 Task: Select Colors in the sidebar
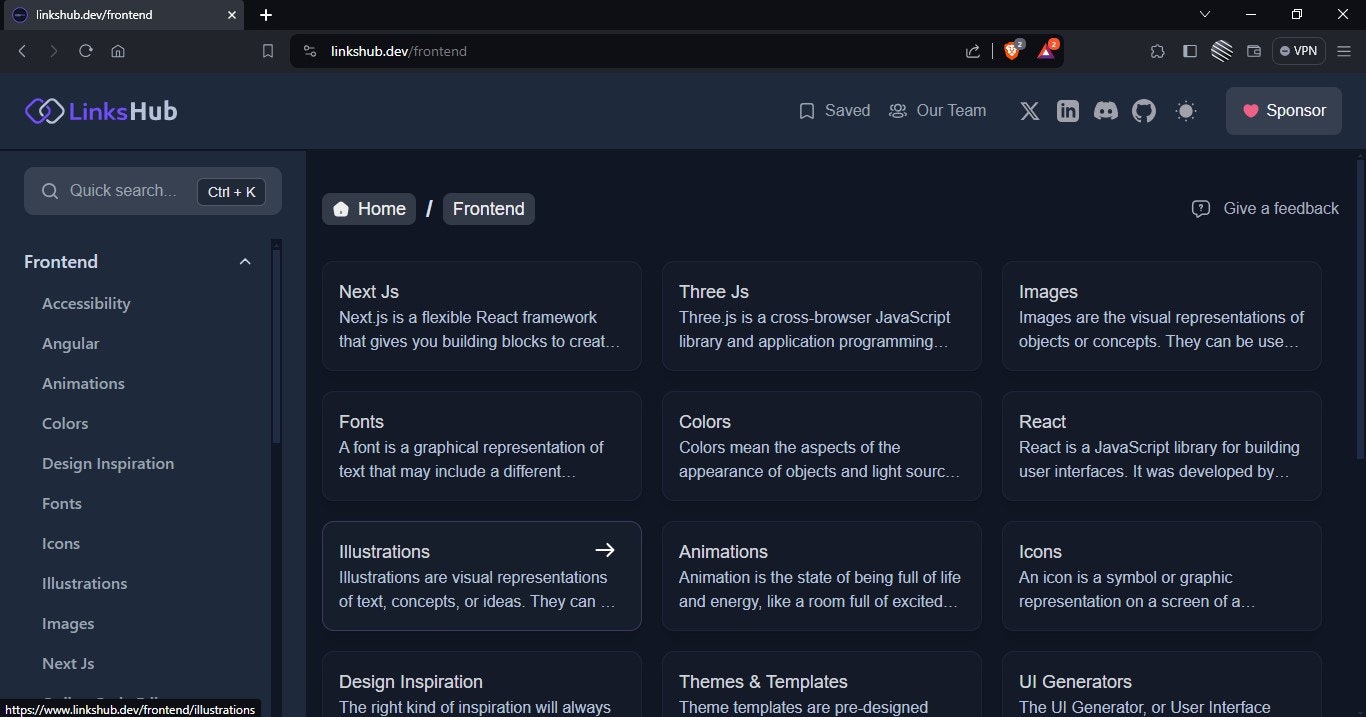coord(65,423)
